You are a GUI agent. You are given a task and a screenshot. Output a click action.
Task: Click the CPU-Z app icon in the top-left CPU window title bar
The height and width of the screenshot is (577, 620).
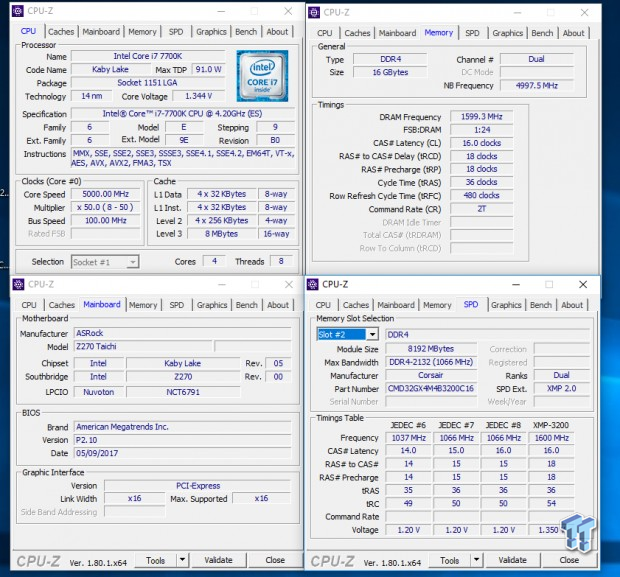tap(17, 11)
